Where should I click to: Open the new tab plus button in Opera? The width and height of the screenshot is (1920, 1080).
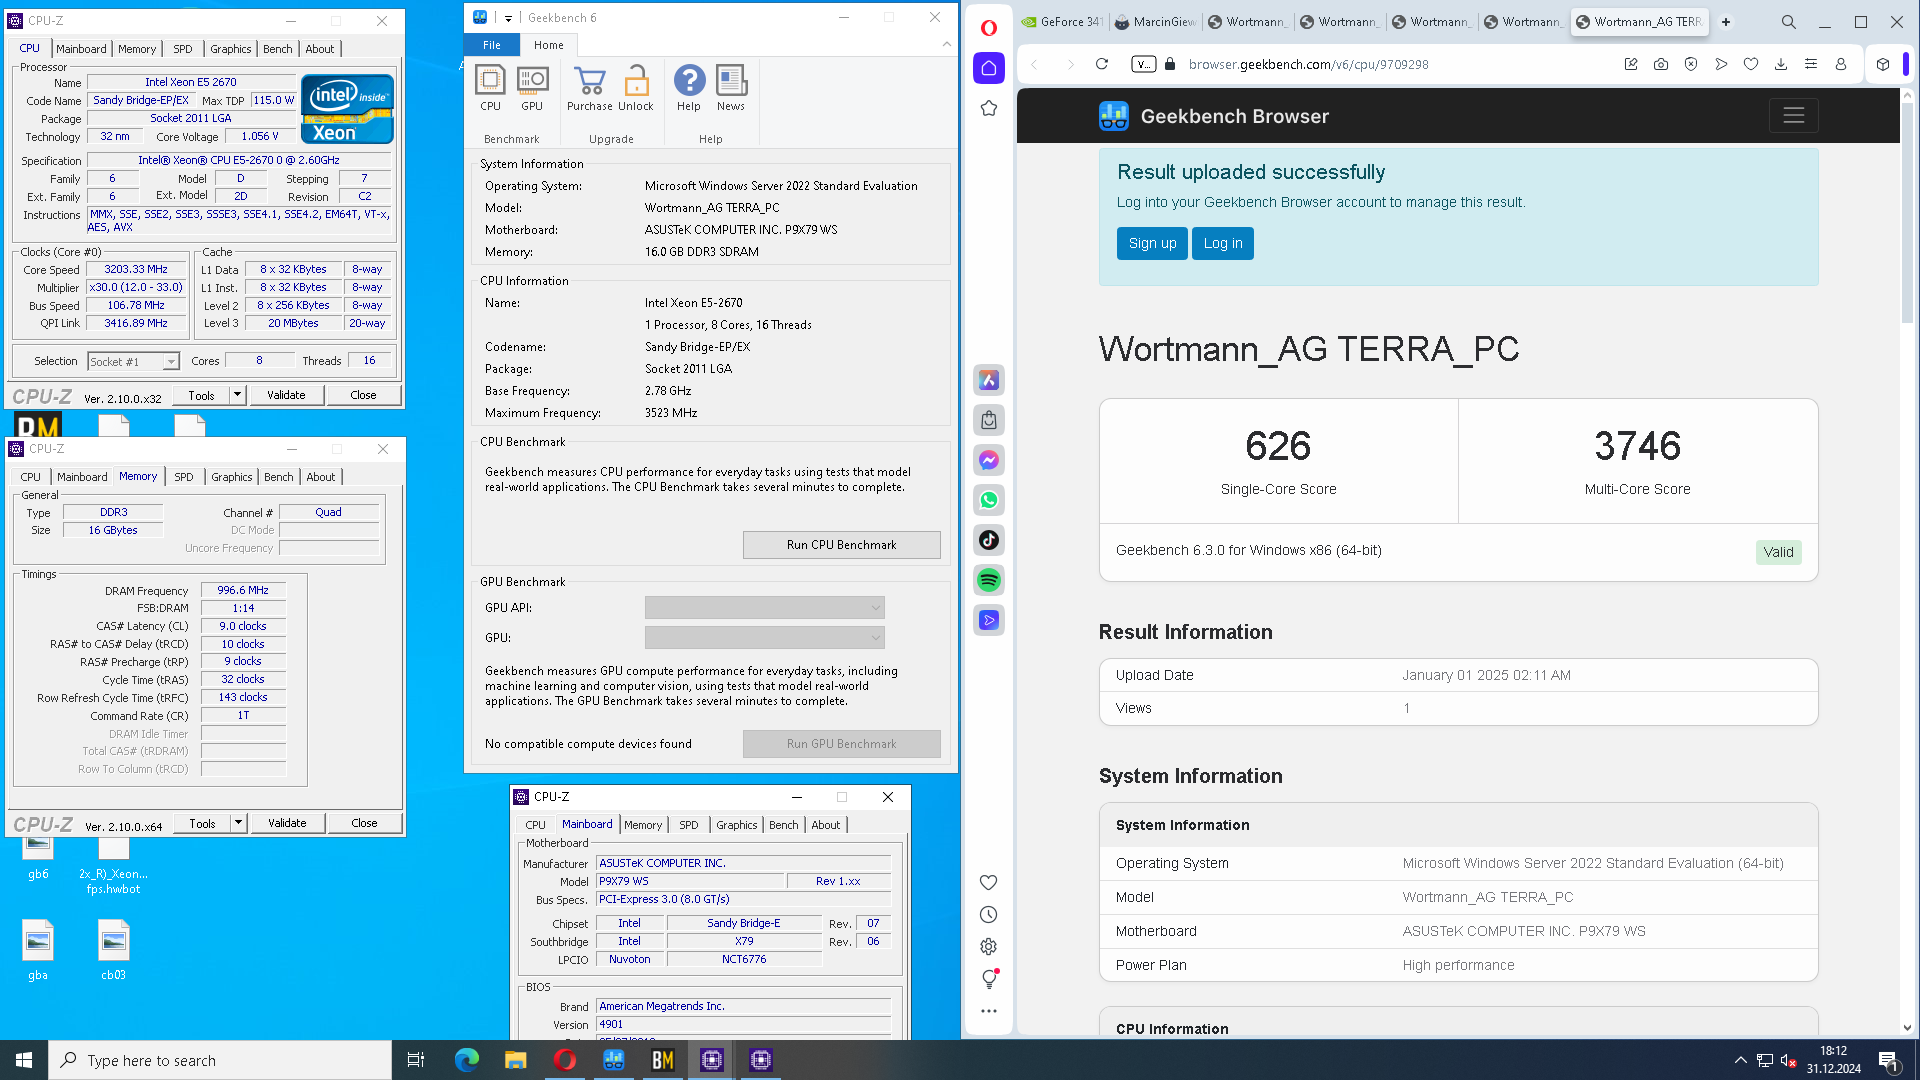point(1726,22)
